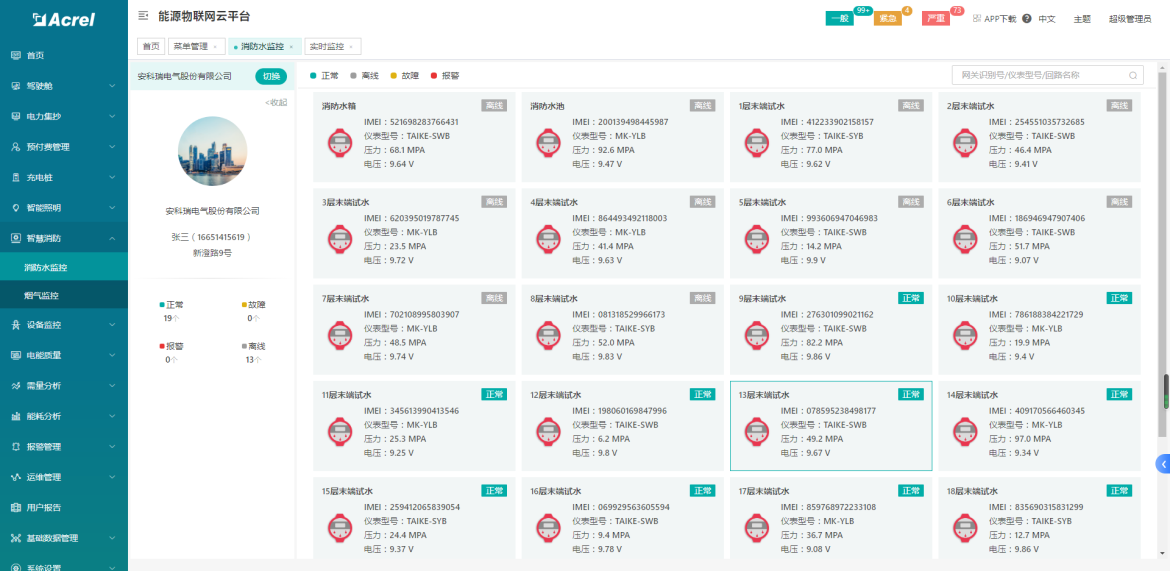Click the blue floating arrow at right edge
The width and height of the screenshot is (1170, 571).
pyautogui.click(x=1163, y=464)
